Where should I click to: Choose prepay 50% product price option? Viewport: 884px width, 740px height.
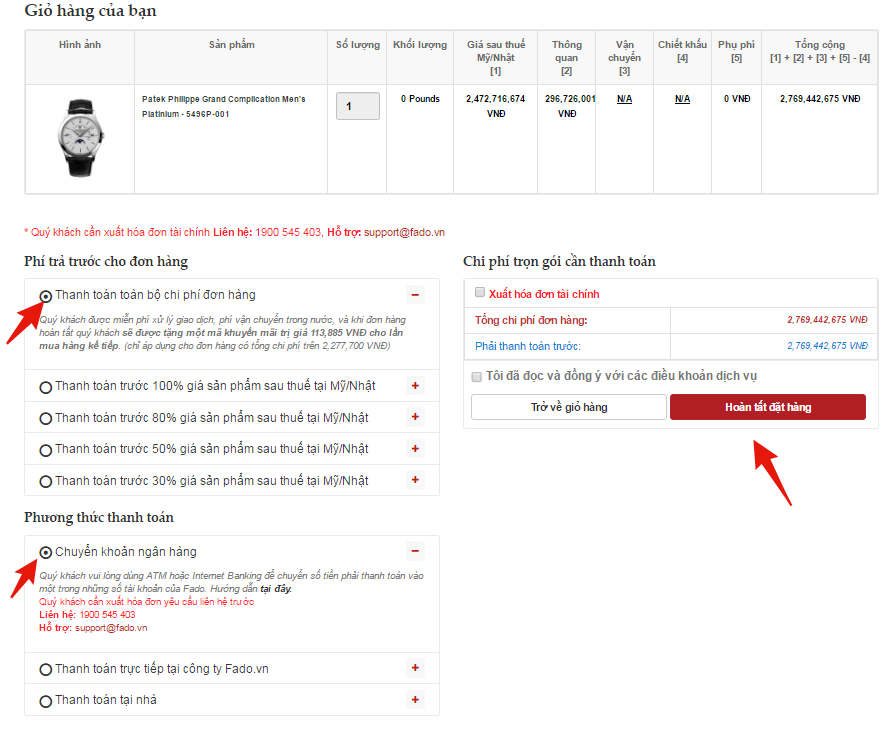(x=46, y=450)
